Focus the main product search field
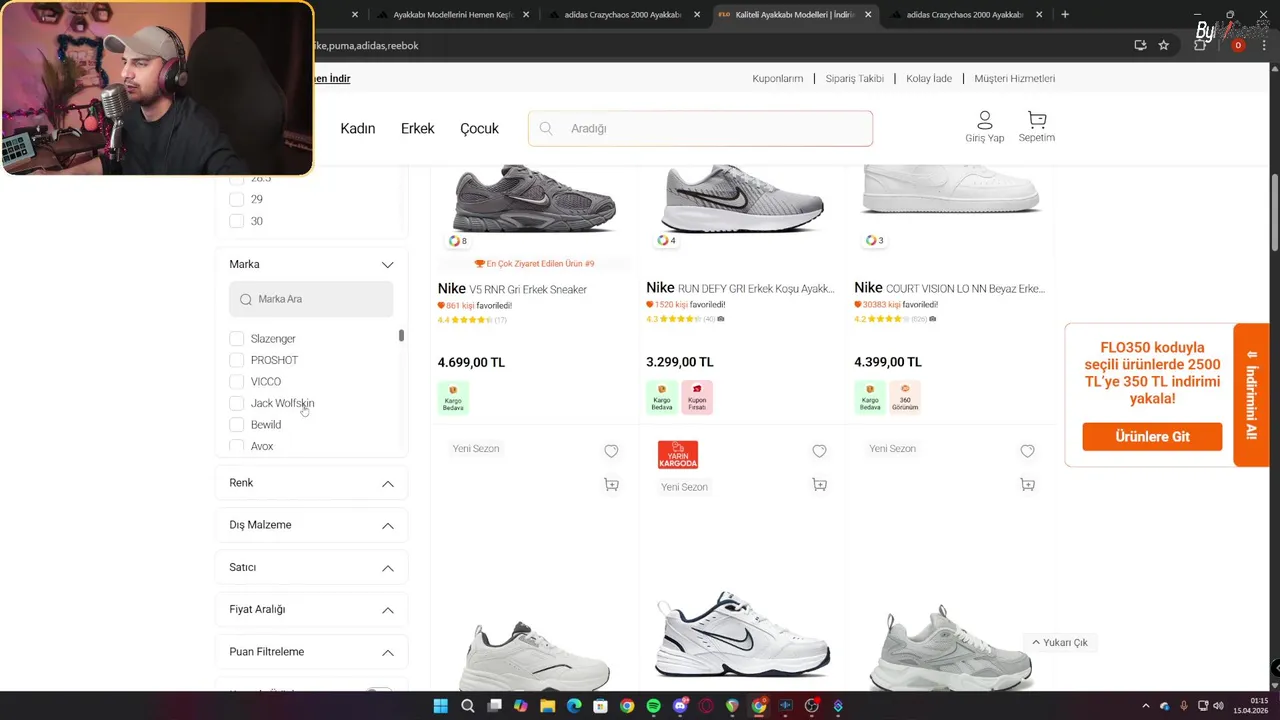 700,128
